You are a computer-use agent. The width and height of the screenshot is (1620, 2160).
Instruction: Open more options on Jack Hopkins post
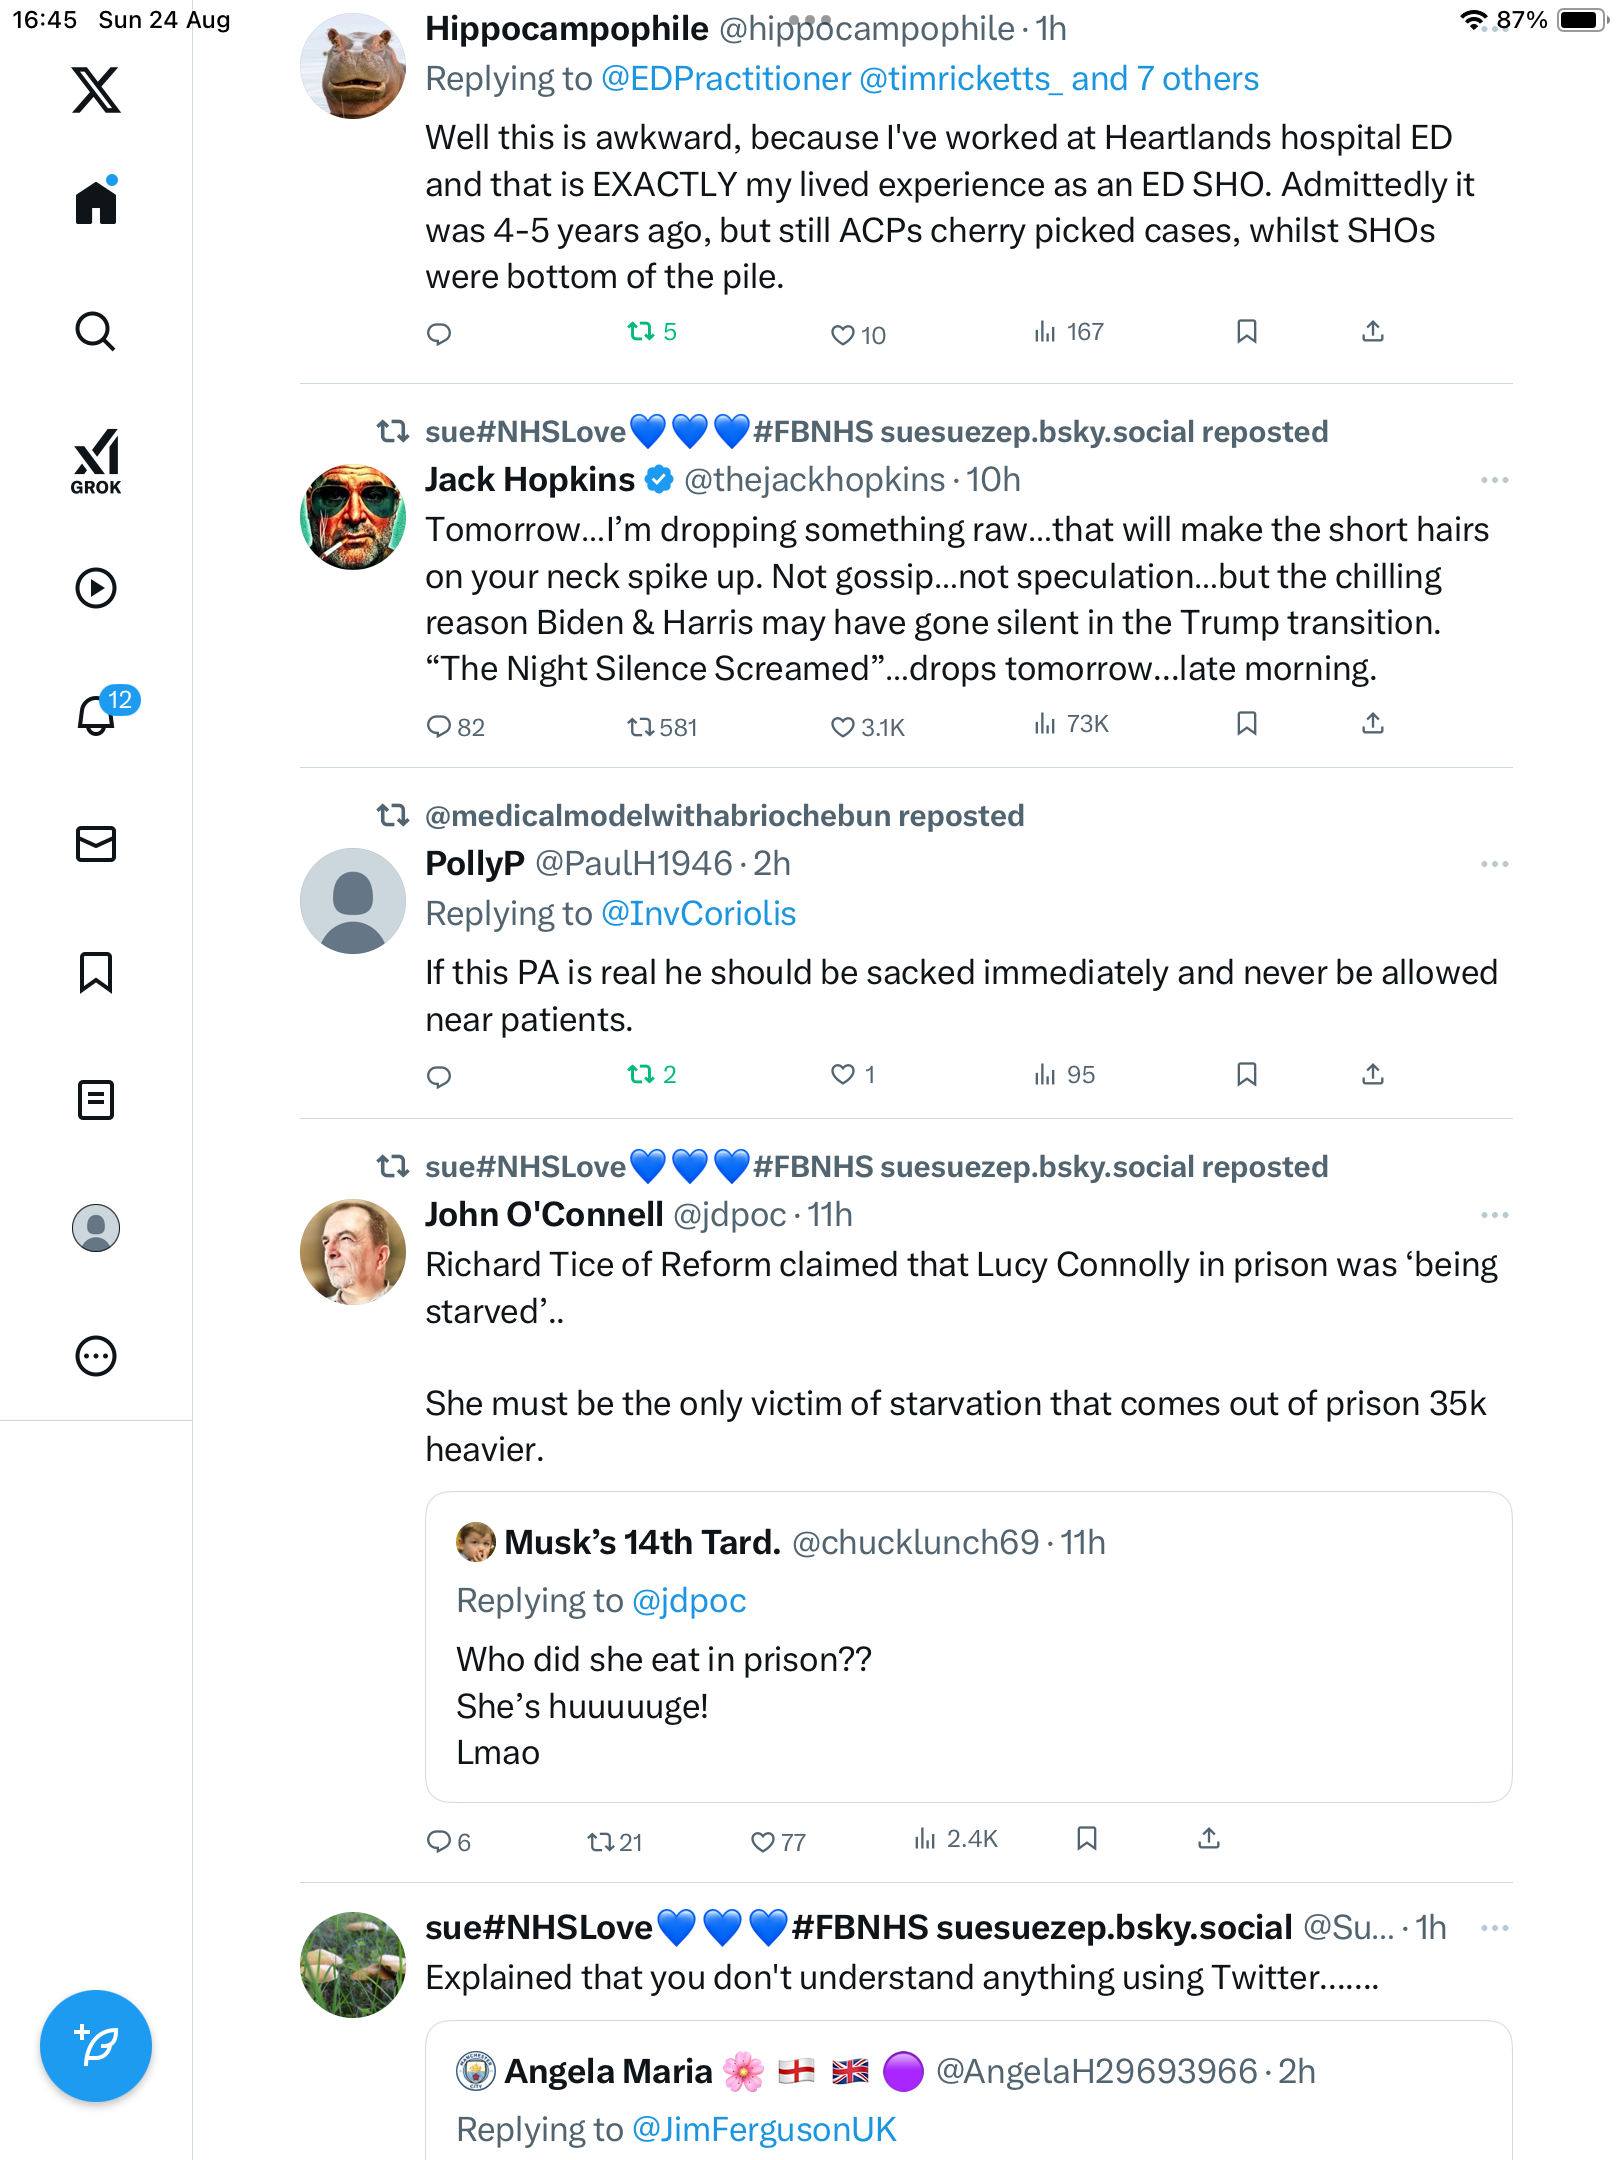click(1494, 480)
